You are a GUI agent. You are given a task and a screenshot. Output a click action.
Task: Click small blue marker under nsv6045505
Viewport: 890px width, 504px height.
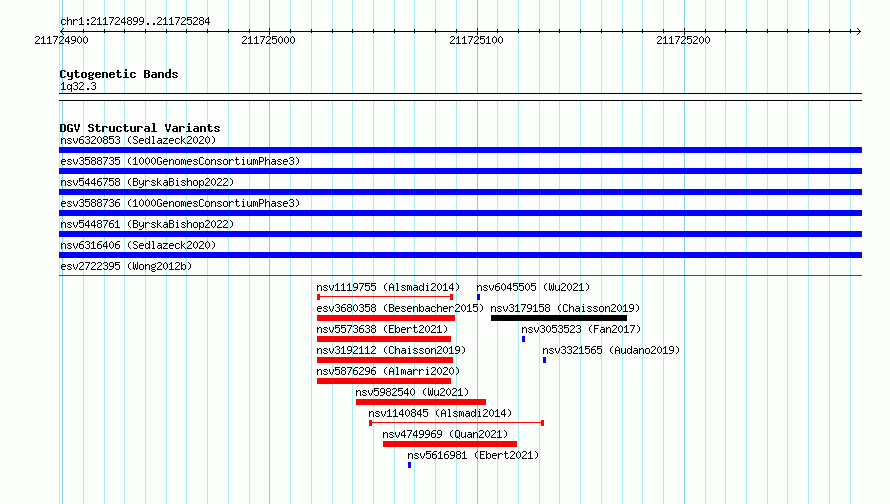[478, 297]
